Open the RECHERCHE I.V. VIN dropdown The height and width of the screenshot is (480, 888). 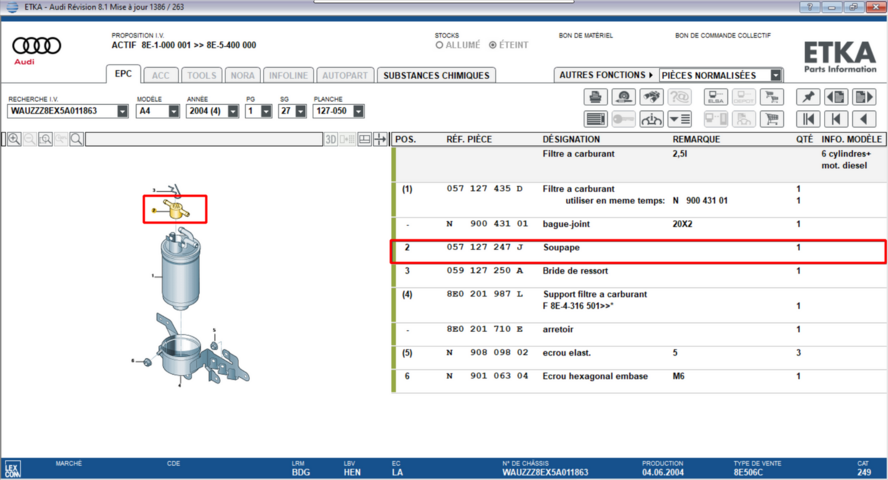tap(122, 111)
